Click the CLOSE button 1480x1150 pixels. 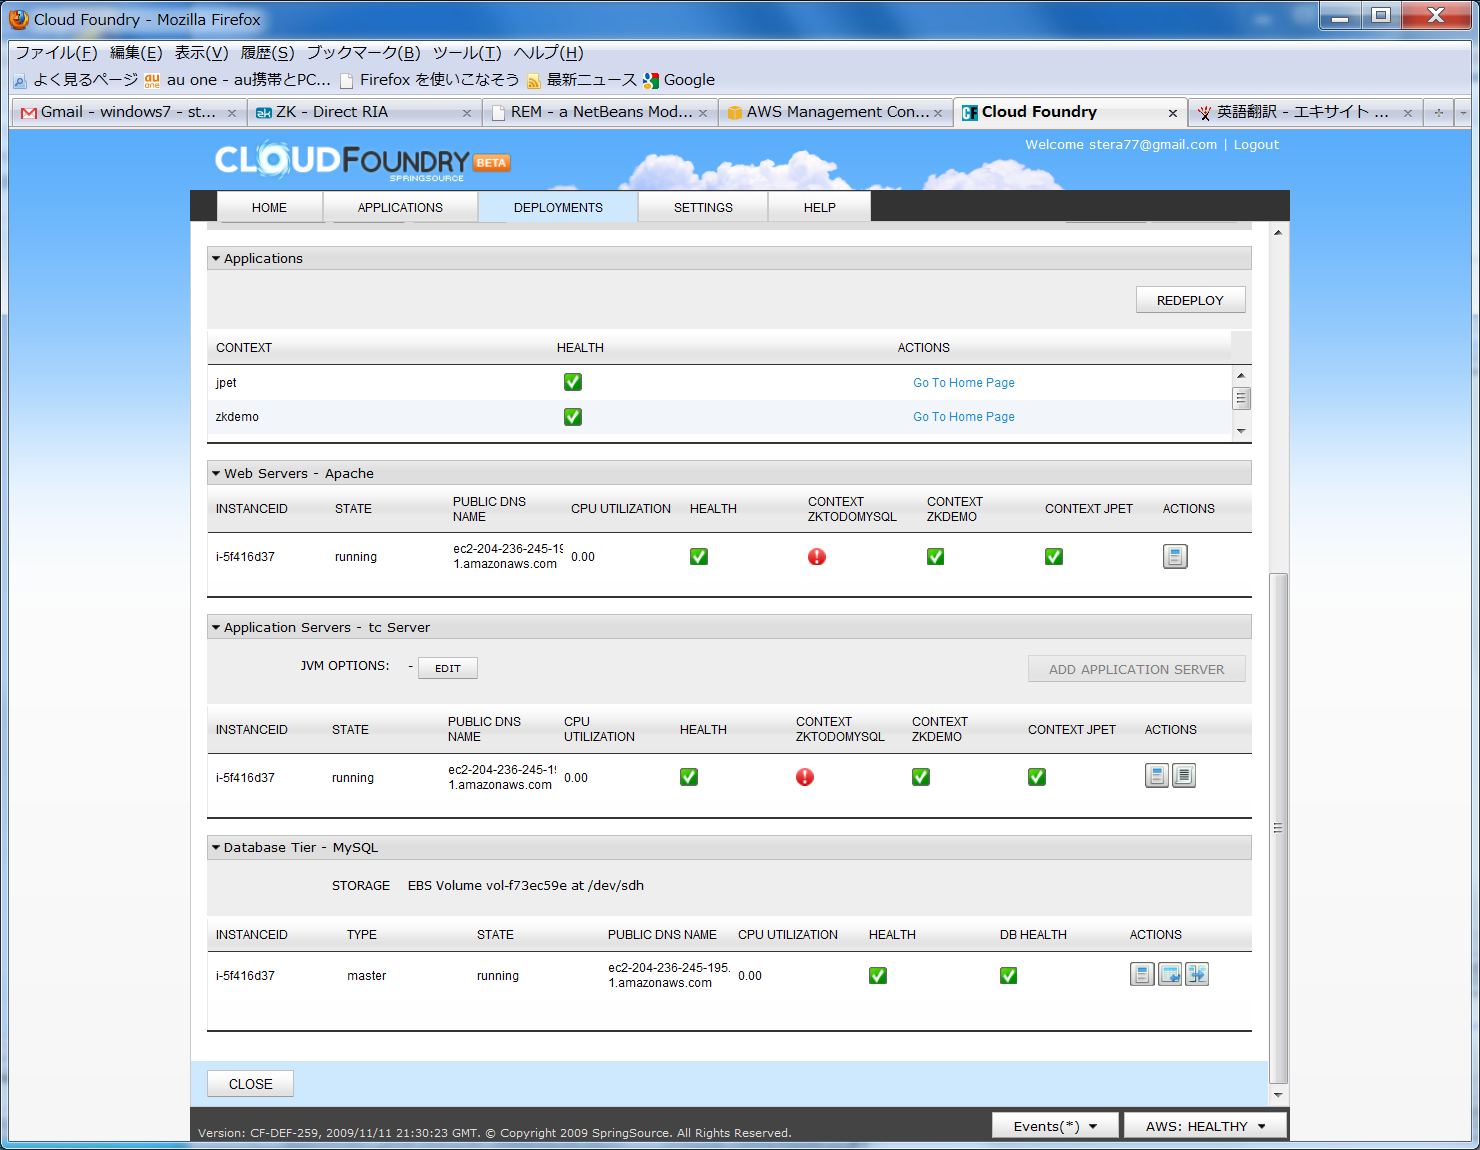click(250, 1084)
